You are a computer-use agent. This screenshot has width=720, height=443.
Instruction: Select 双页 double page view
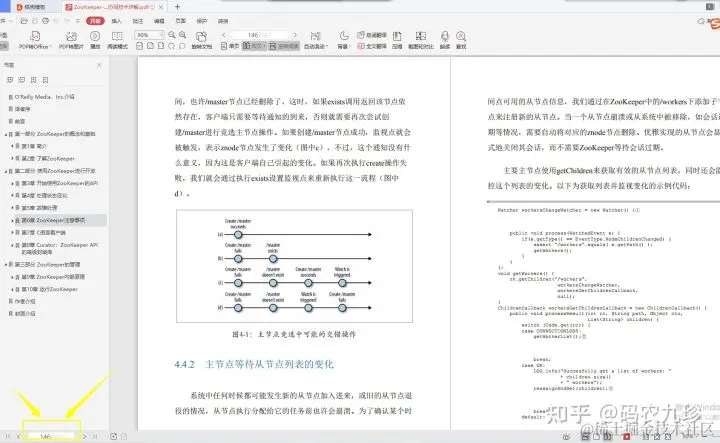click(x=254, y=46)
